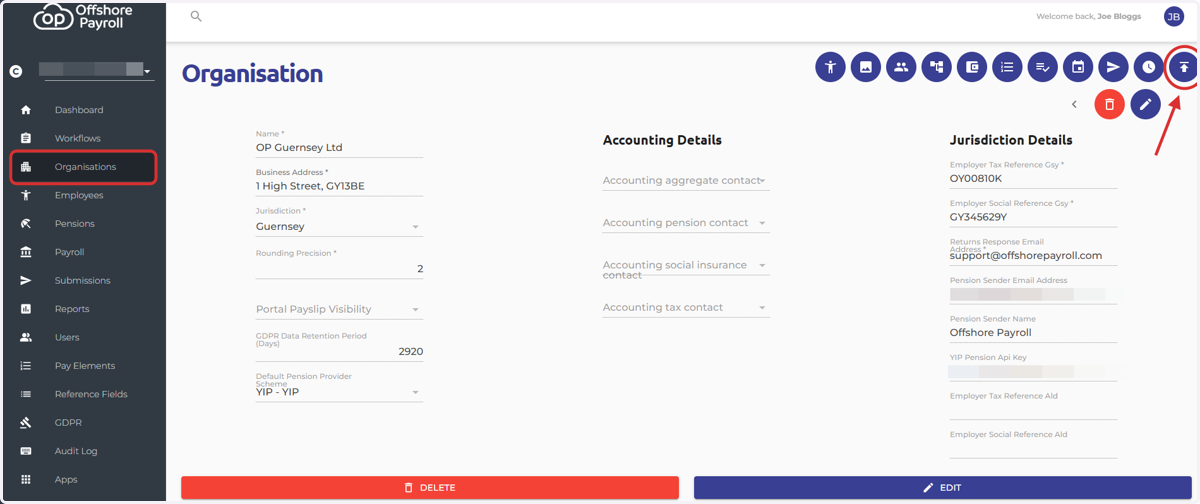
Task: Open Submissions menu item
Action: [82, 281]
